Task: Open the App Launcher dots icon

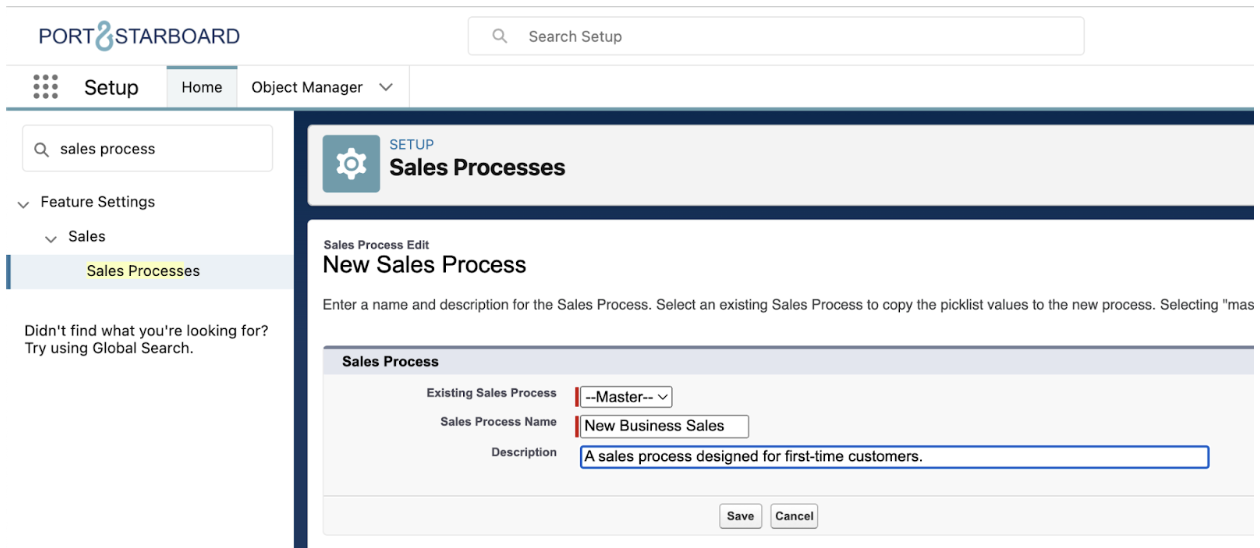Action: [x=46, y=87]
